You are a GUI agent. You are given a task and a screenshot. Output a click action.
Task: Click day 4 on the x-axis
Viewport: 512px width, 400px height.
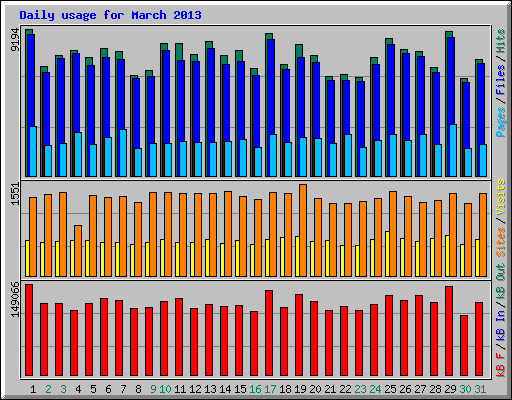click(x=78, y=389)
